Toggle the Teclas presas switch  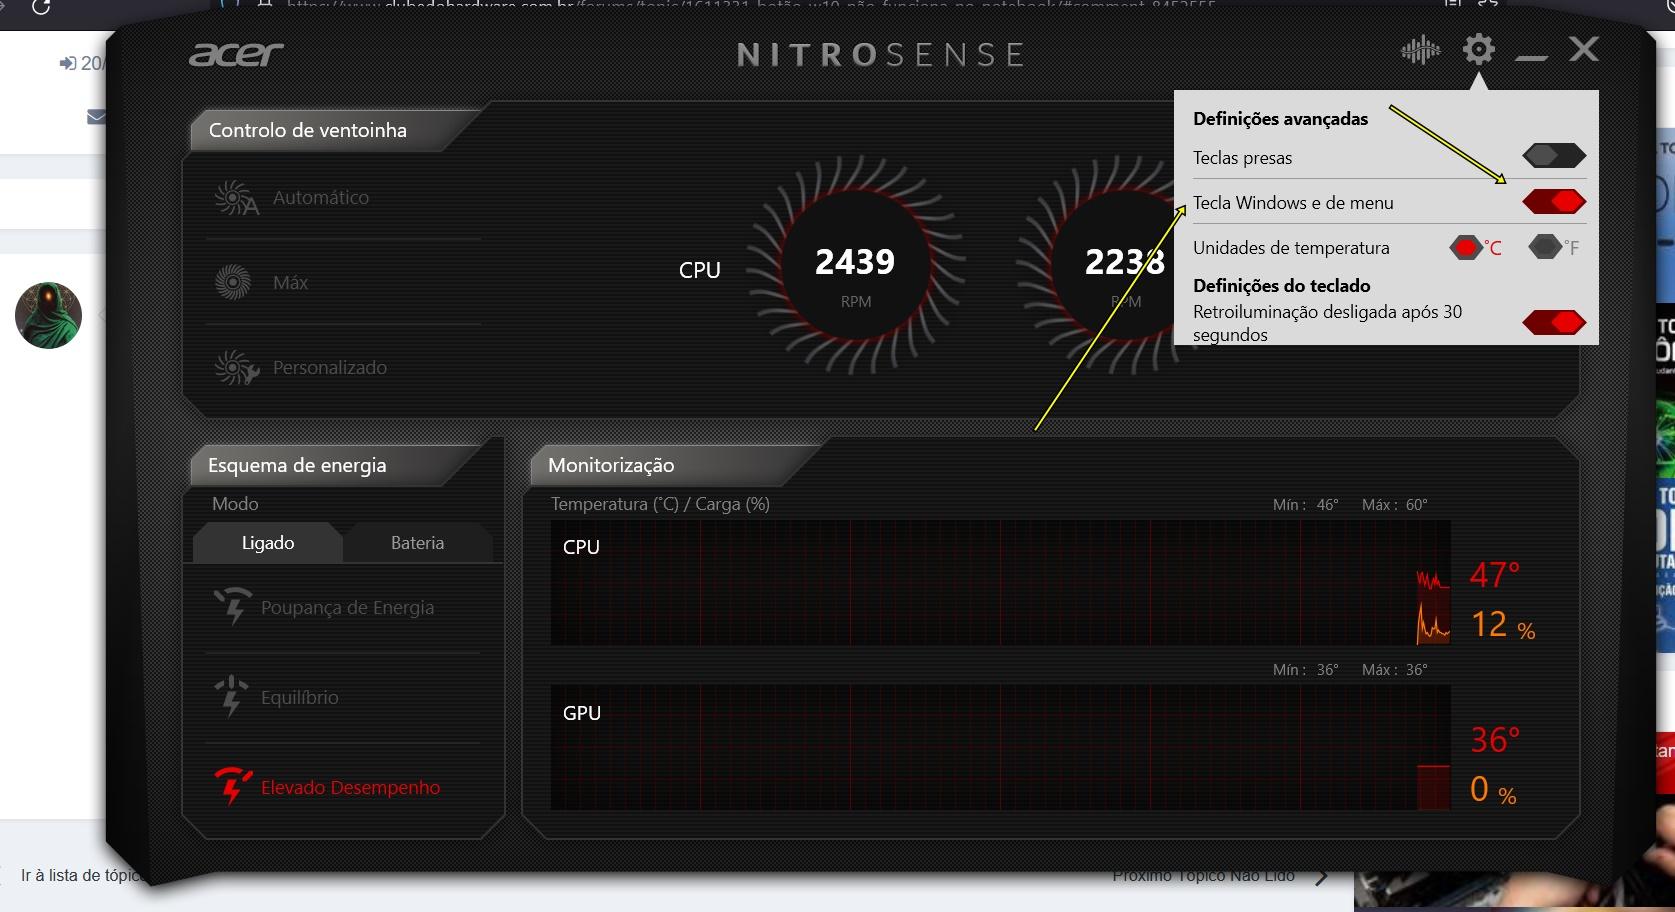(x=1554, y=156)
